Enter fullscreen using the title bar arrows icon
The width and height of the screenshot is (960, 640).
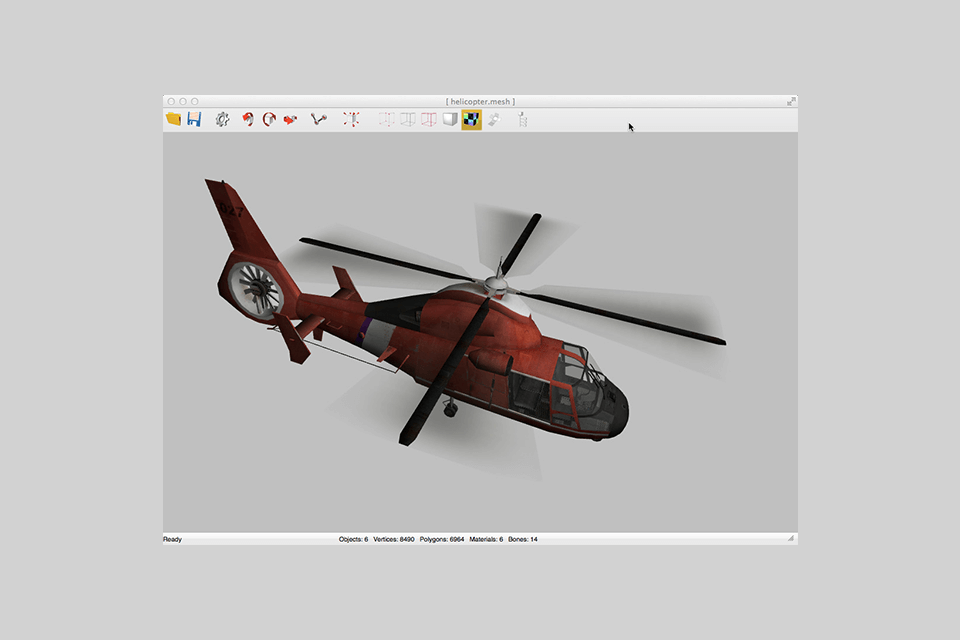pos(791,101)
